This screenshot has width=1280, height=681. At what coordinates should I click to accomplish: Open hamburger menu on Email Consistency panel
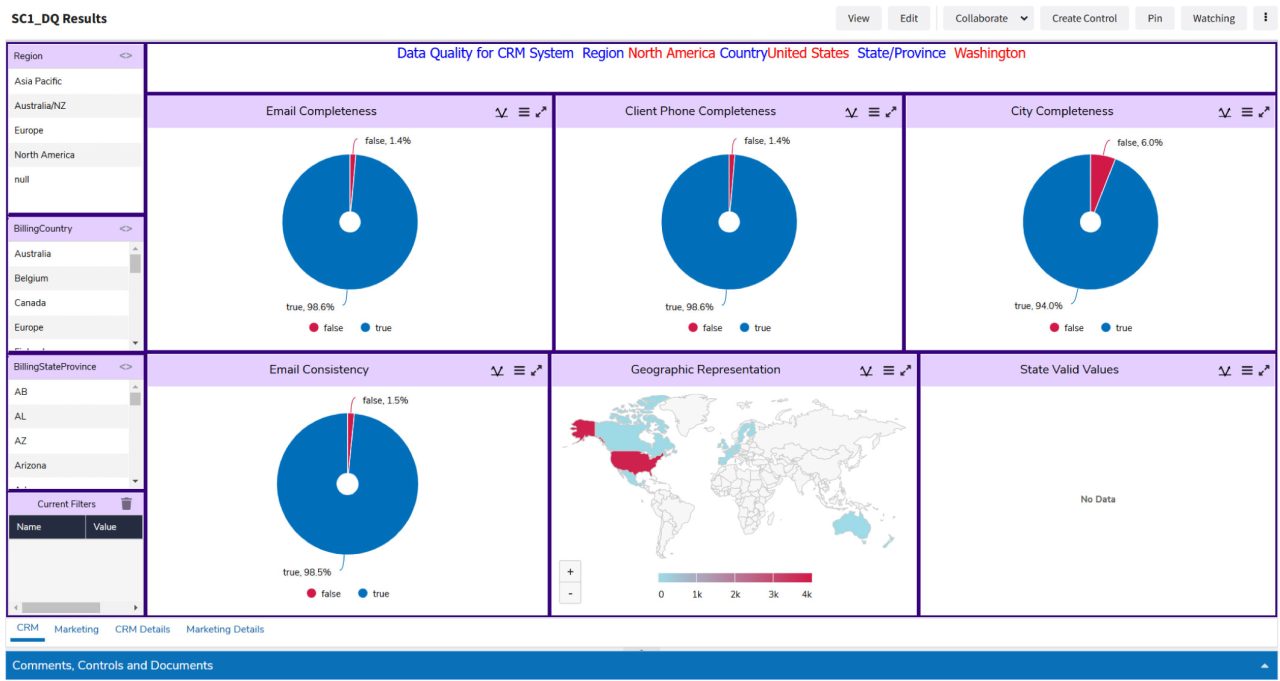coord(519,370)
